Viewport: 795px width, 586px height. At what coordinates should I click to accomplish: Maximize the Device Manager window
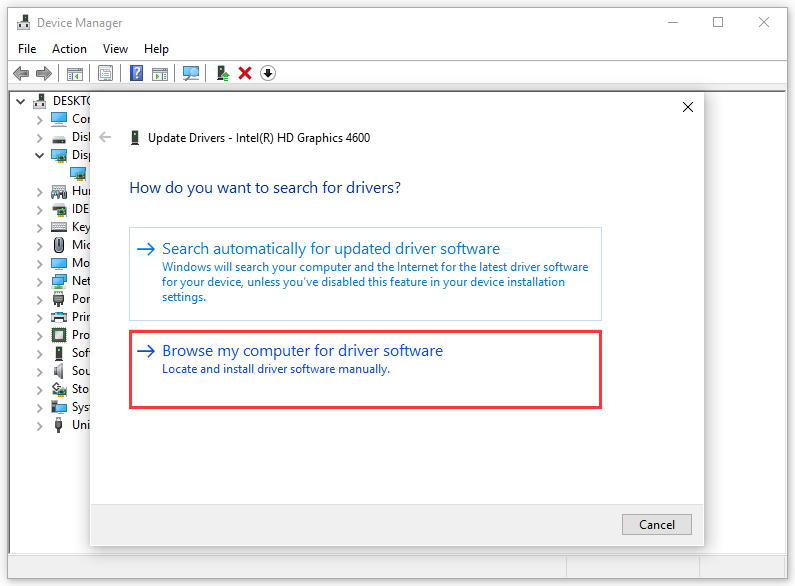tap(718, 22)
